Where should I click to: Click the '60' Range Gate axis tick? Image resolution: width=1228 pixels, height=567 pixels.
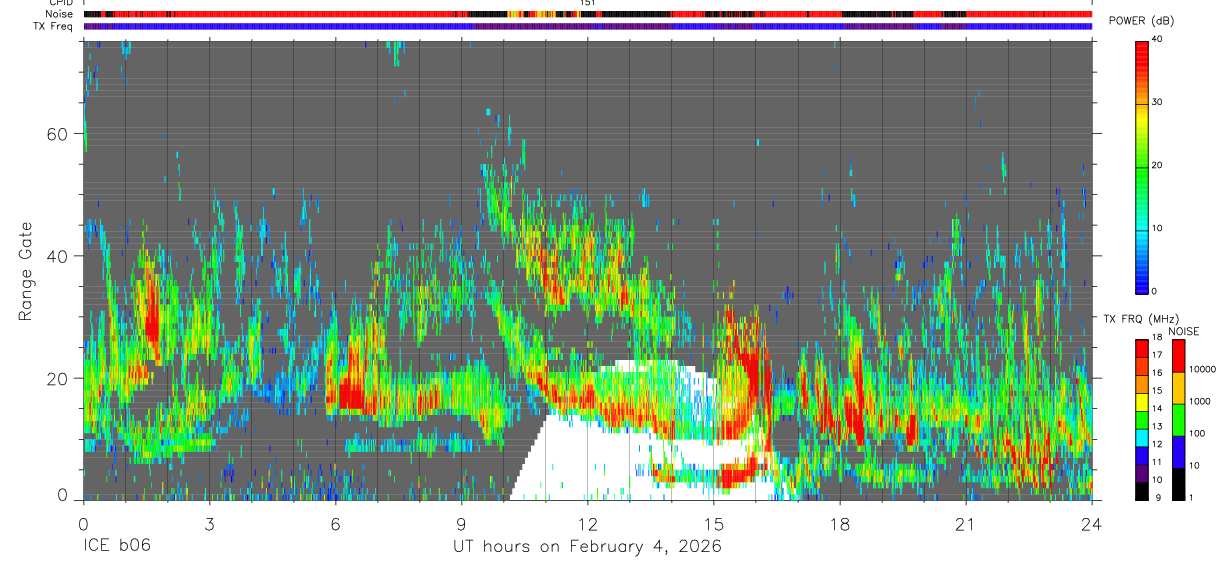(58, 134)
